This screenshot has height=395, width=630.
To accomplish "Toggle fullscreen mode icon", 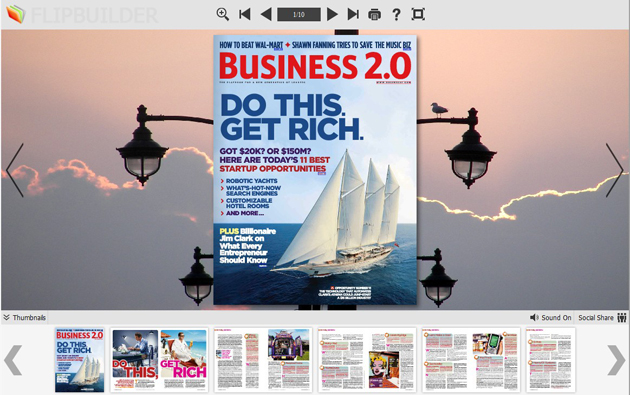I will pyautogui.click(x=418, y=14).
